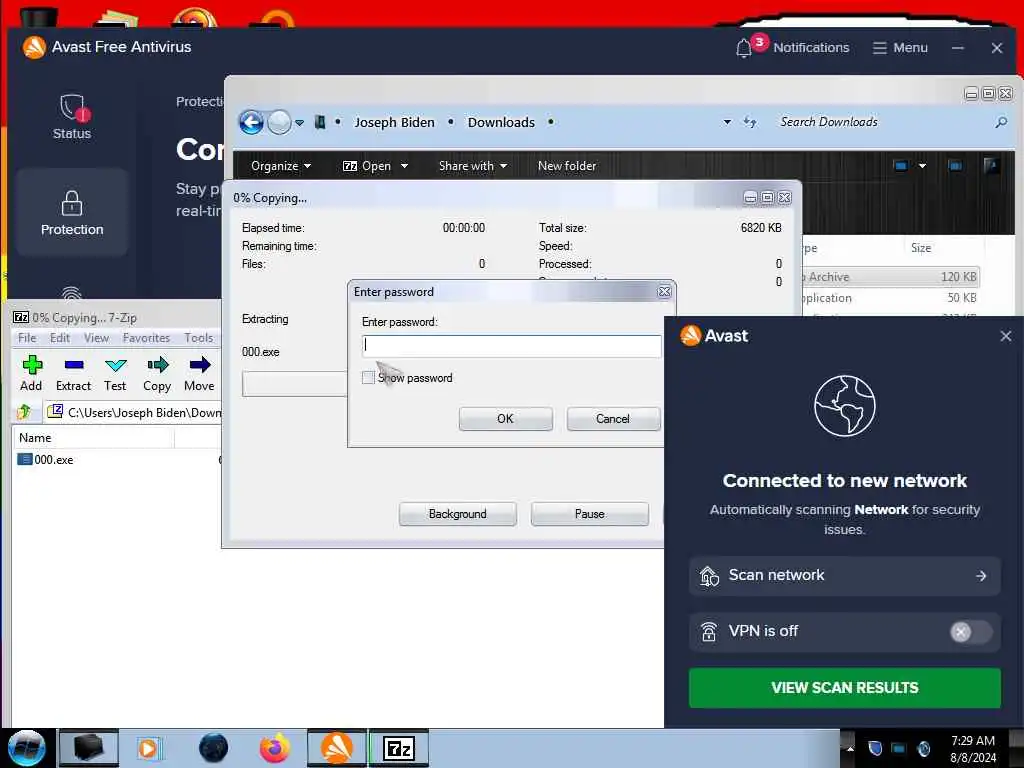Switch to 7-Zip in the taskbar

point(399,748)
